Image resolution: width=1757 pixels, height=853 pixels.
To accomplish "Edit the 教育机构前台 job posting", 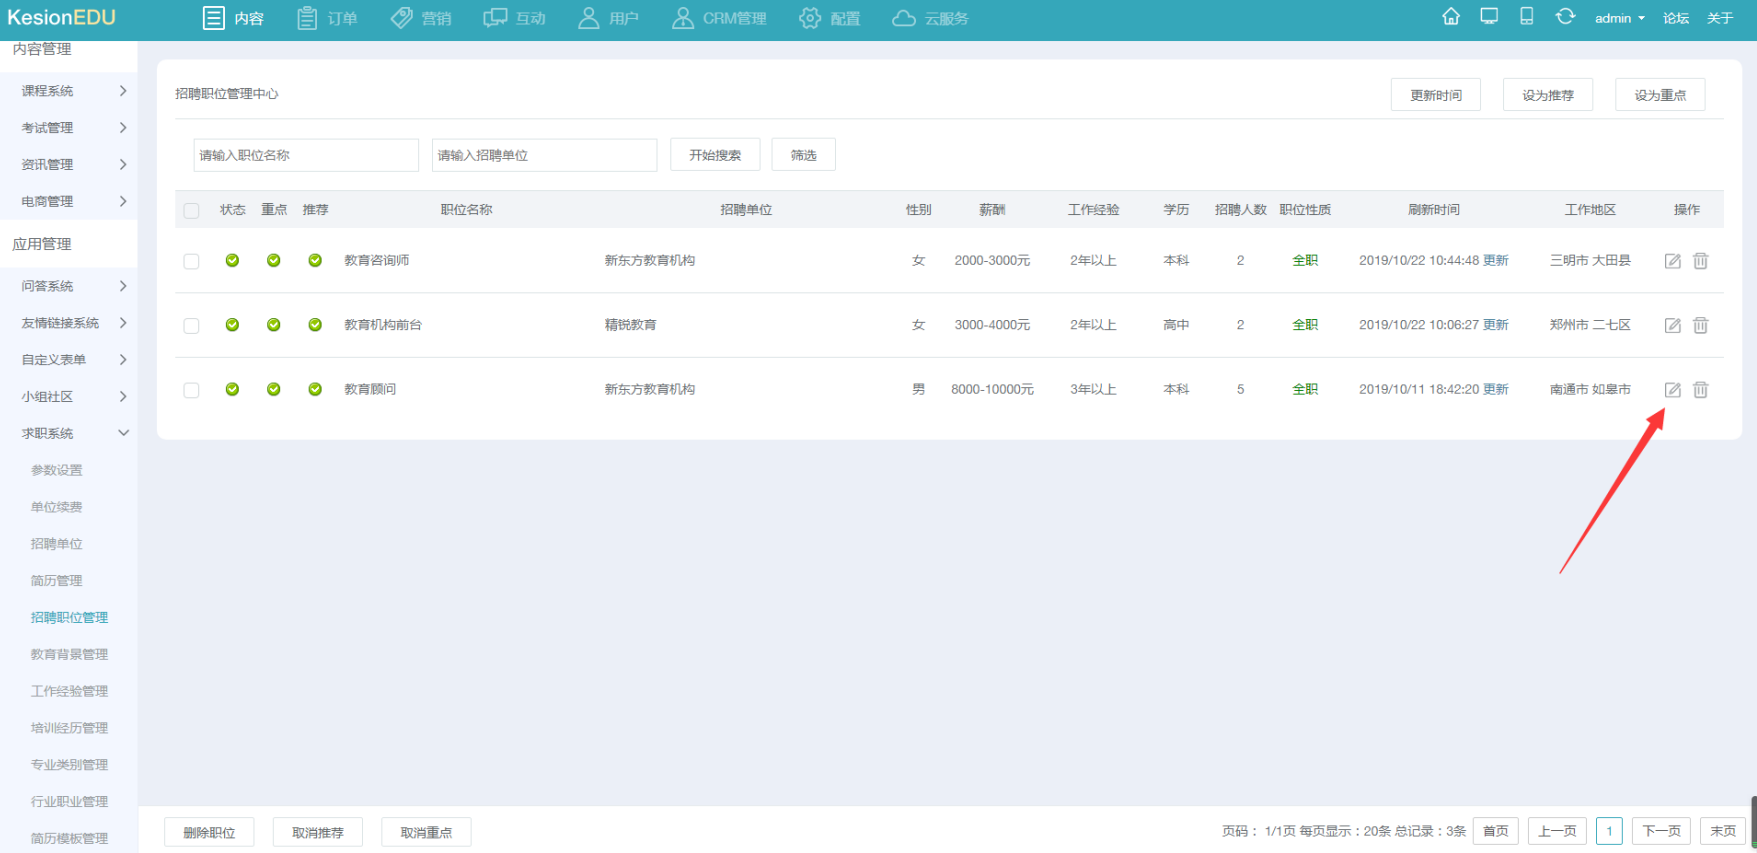I will (x=1672, y=325).
